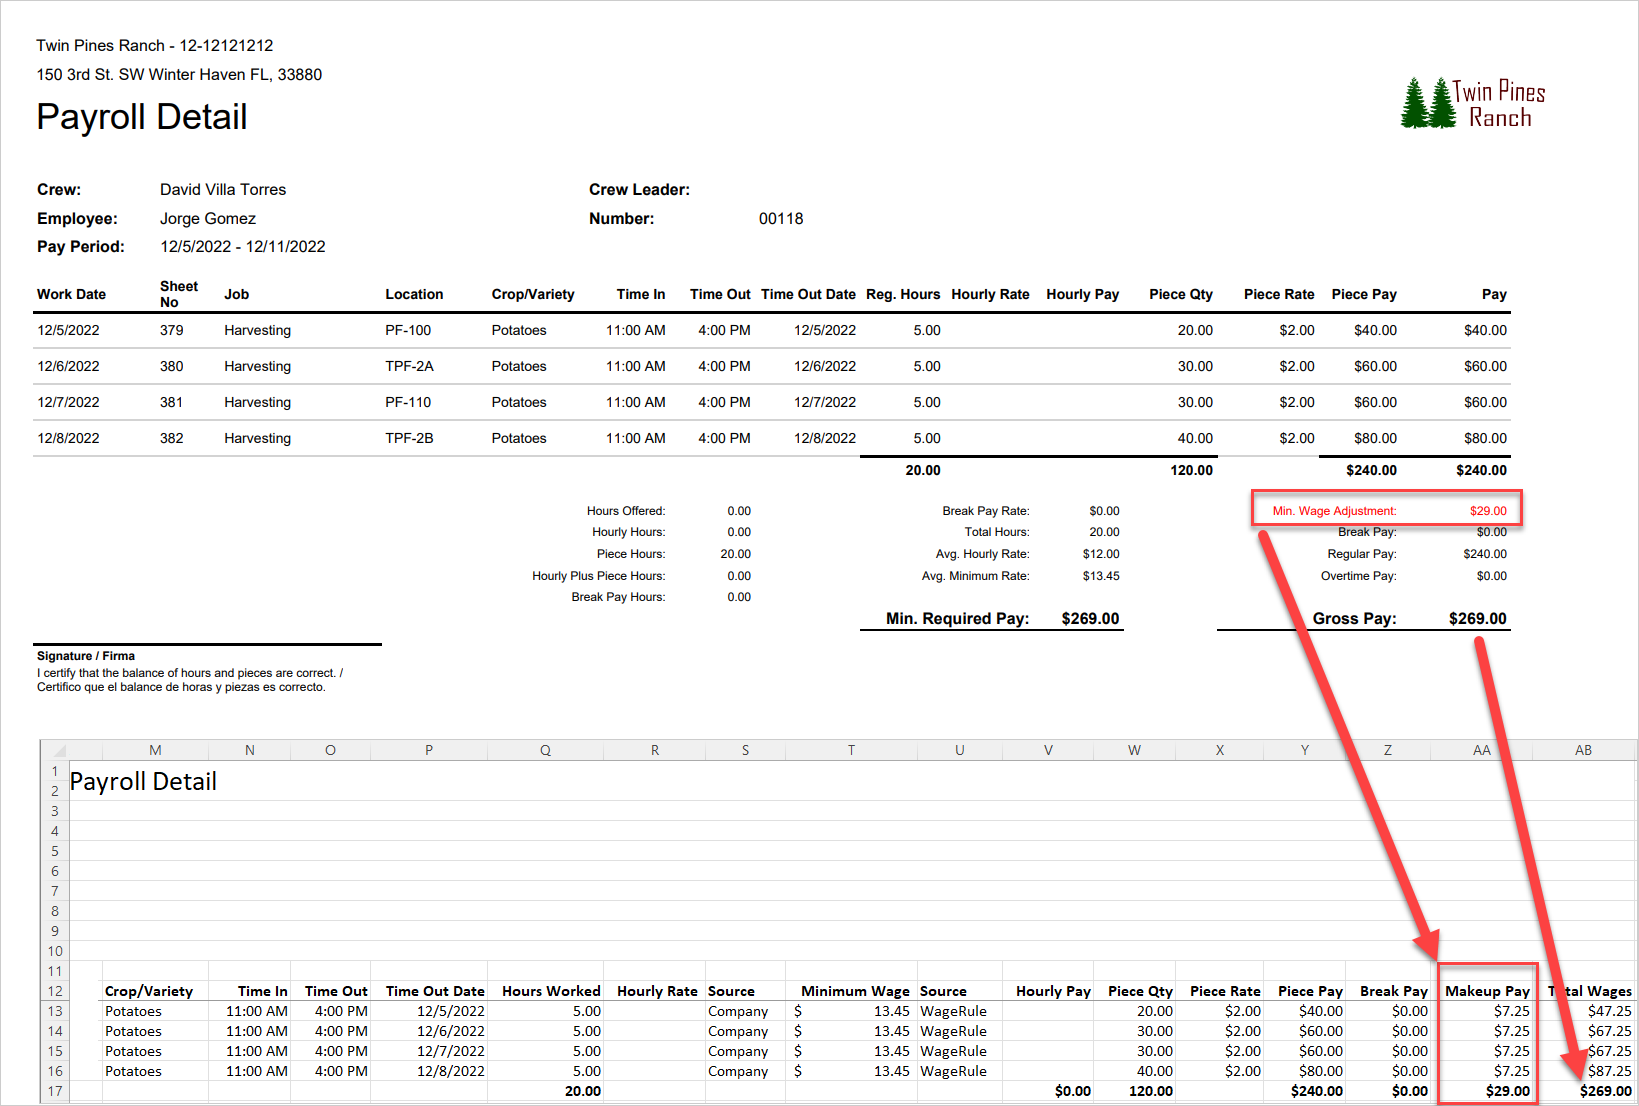Click the Min. Required Pay $269.00 value
1639x1106 pixels.
1090,619
